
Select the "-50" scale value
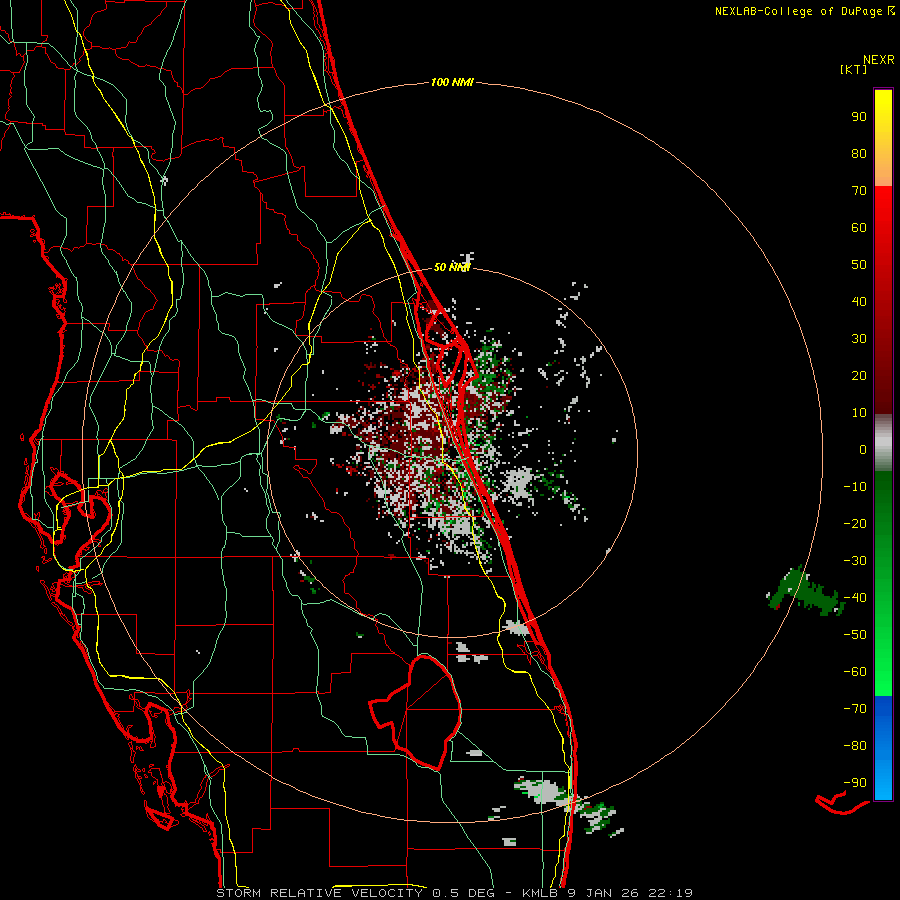point(855,635)
